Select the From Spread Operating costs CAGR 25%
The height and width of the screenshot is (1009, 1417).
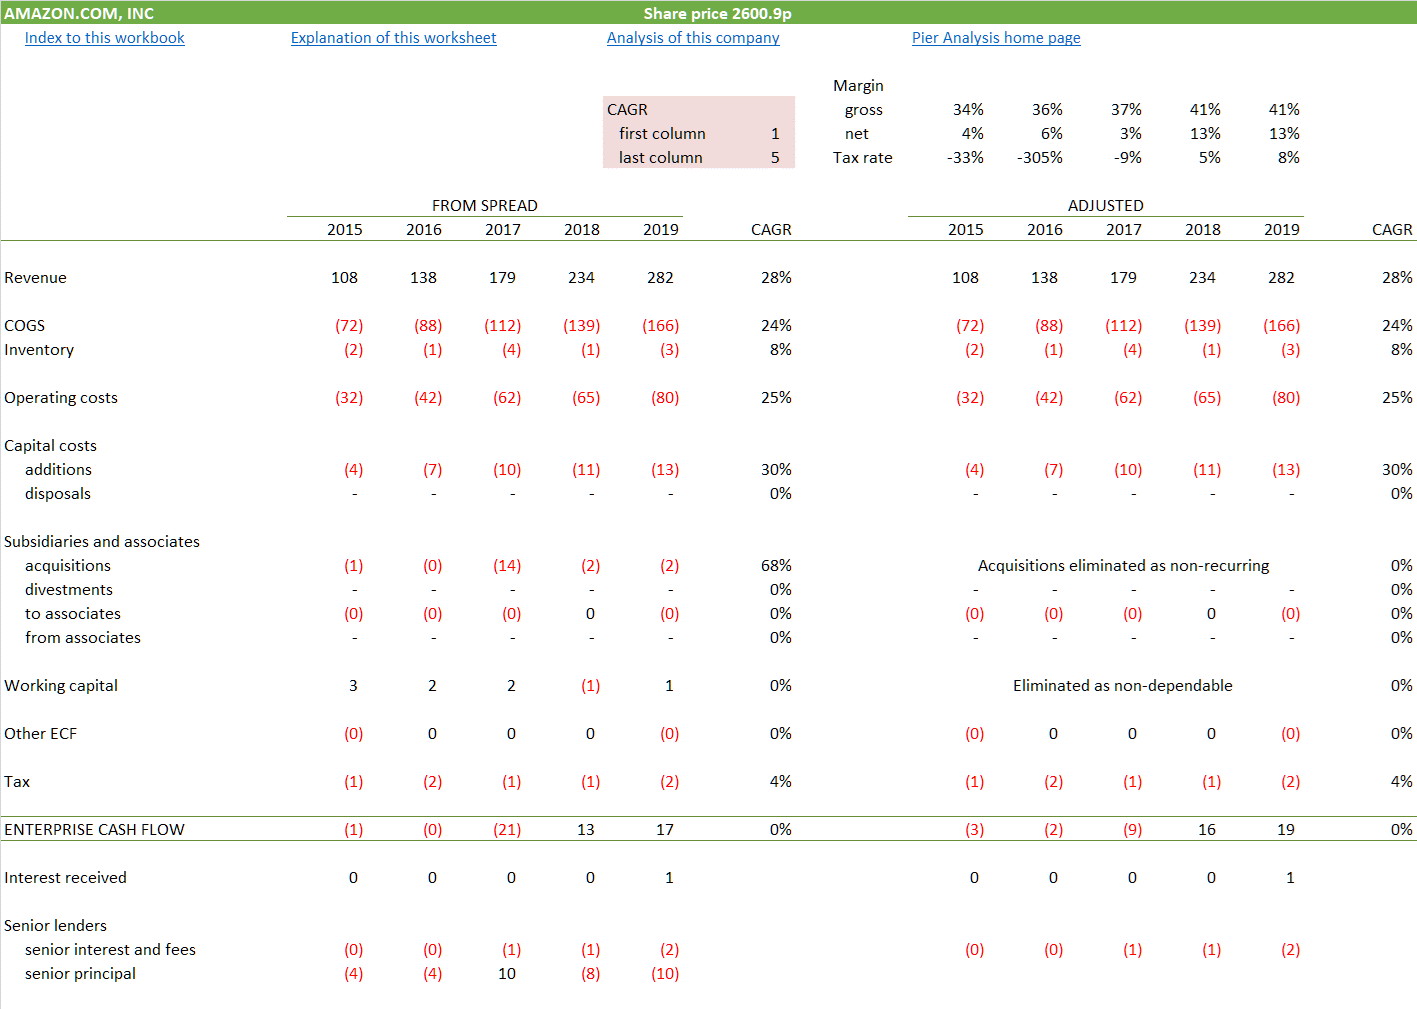coord(776,398)
